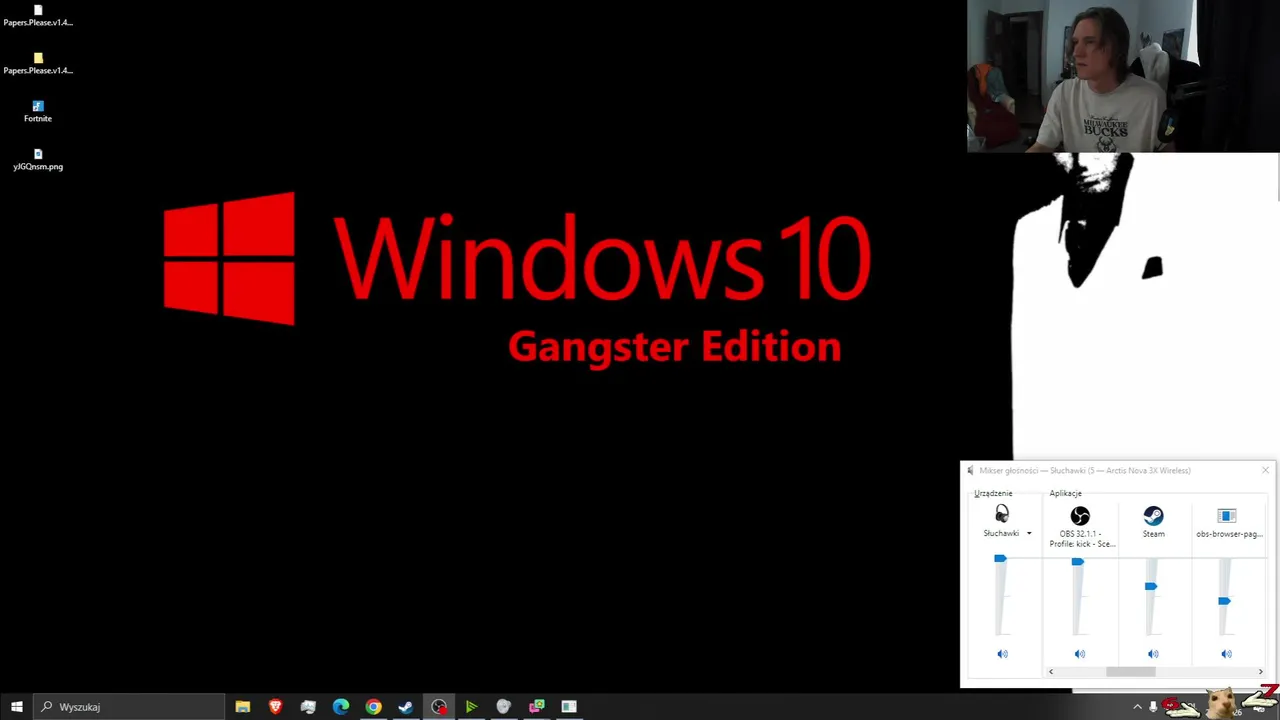Open Brave browser from the taskbar
1280x720 pixels.
click(x=275, y=707)
